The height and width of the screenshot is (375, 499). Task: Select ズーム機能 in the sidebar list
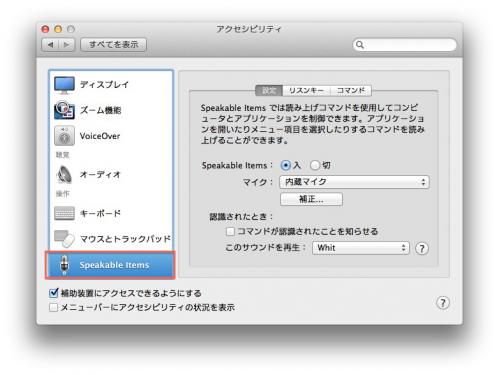click(x=100, y=110)
